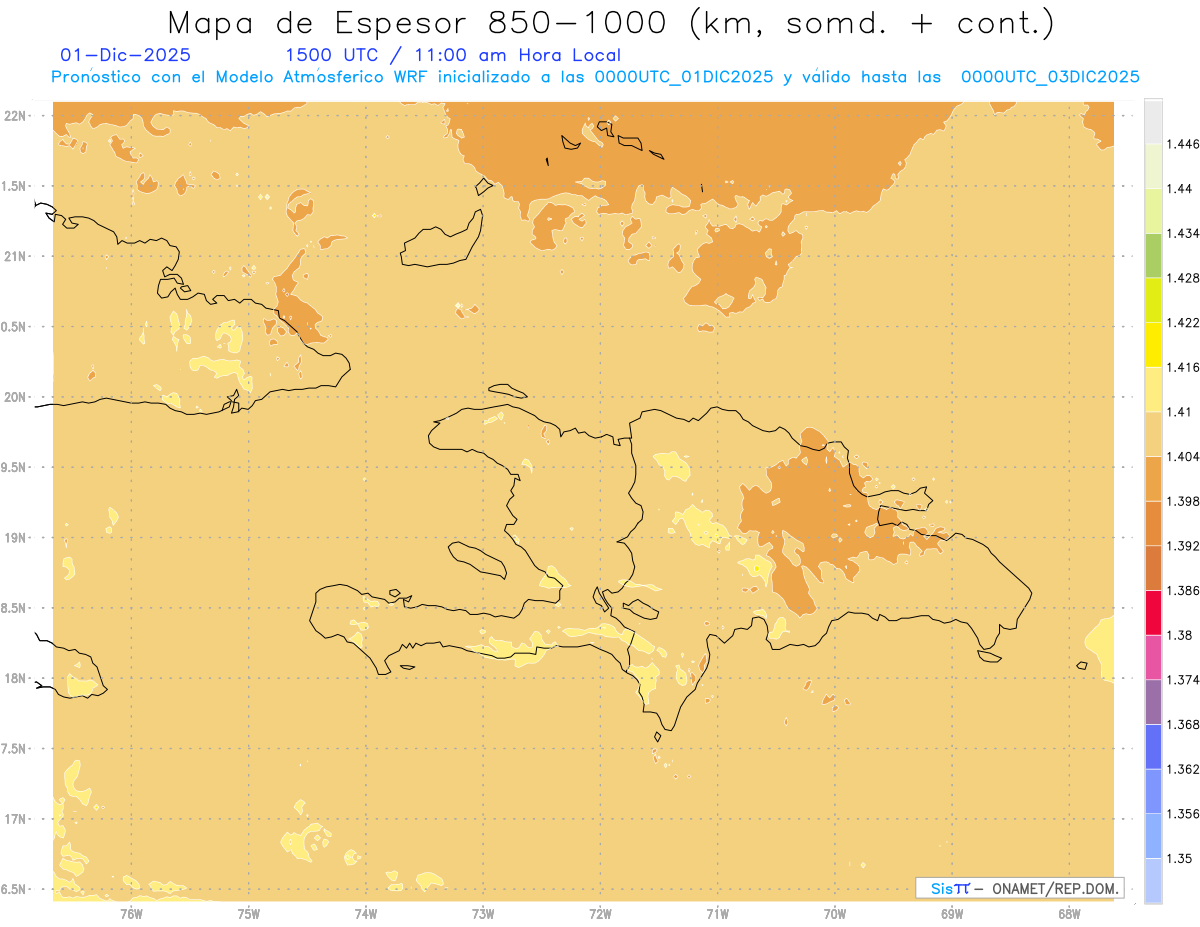Click the colorbar value '1.44'
The image size is (1200, 927).
(x=1179, y=189)
